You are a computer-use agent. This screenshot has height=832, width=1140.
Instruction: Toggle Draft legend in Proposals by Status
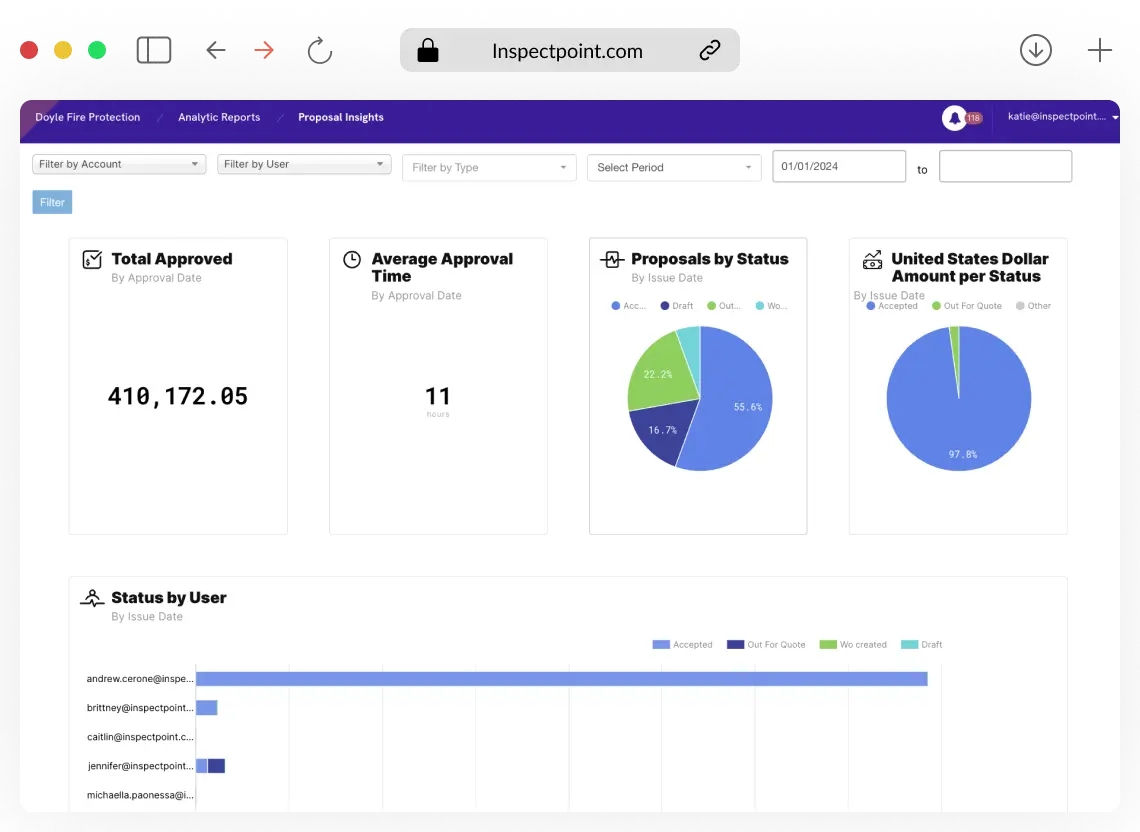click(676, 306)
